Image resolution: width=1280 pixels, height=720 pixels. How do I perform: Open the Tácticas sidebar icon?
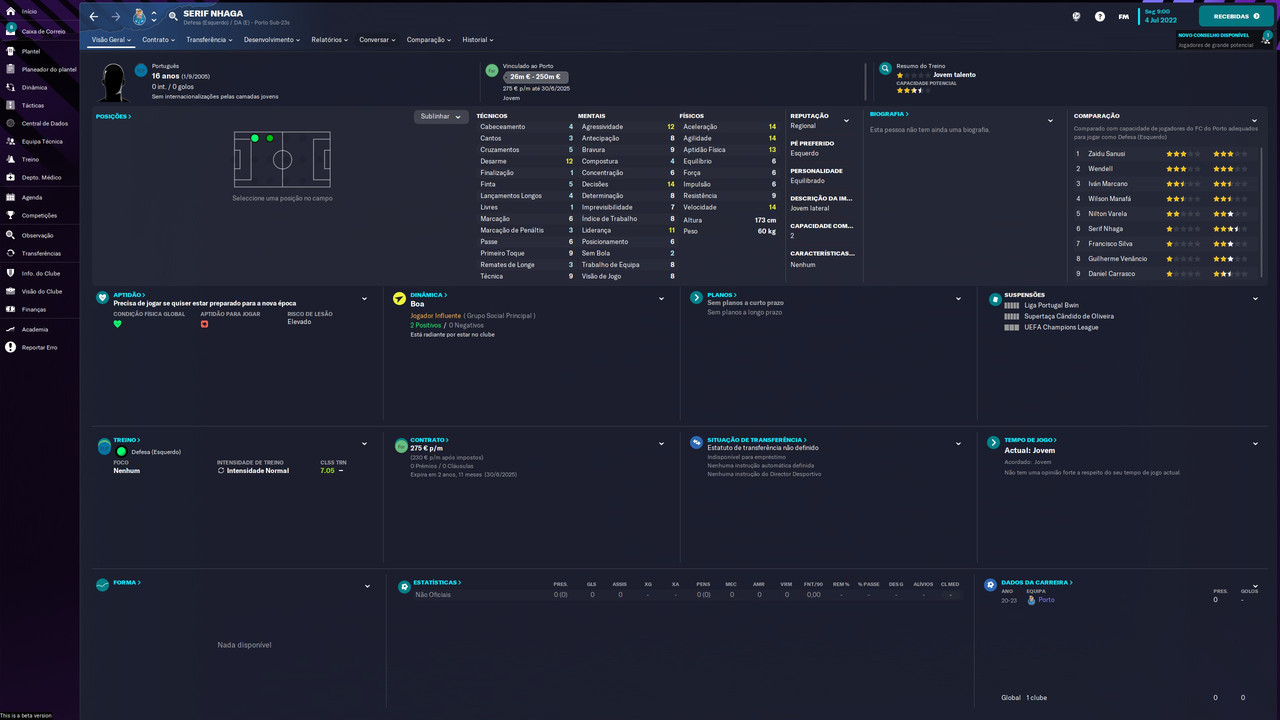point(11,105)
